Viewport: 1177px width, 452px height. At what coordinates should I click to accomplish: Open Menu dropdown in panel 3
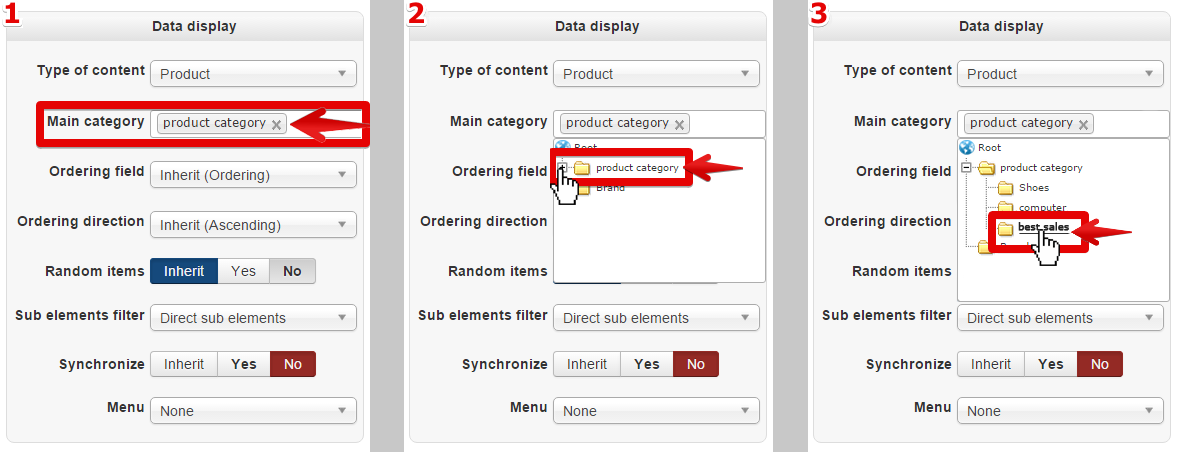coord(1060,411)
